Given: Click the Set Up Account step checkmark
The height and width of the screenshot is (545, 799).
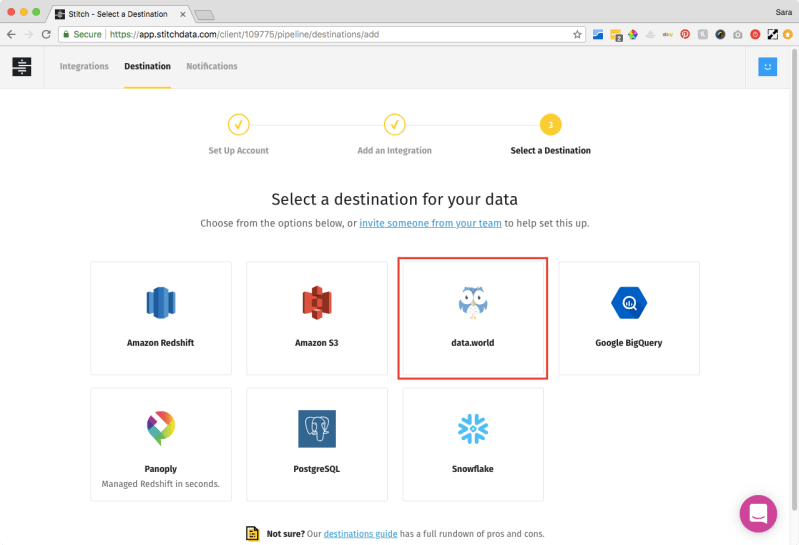Looking at the screenshot, I should [x=238, y=125].
